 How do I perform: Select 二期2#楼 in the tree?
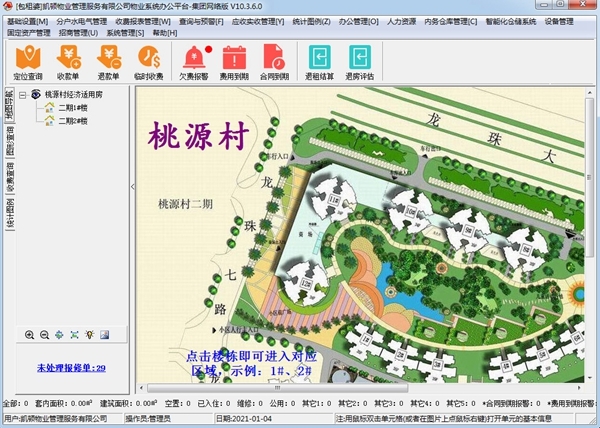73,121
